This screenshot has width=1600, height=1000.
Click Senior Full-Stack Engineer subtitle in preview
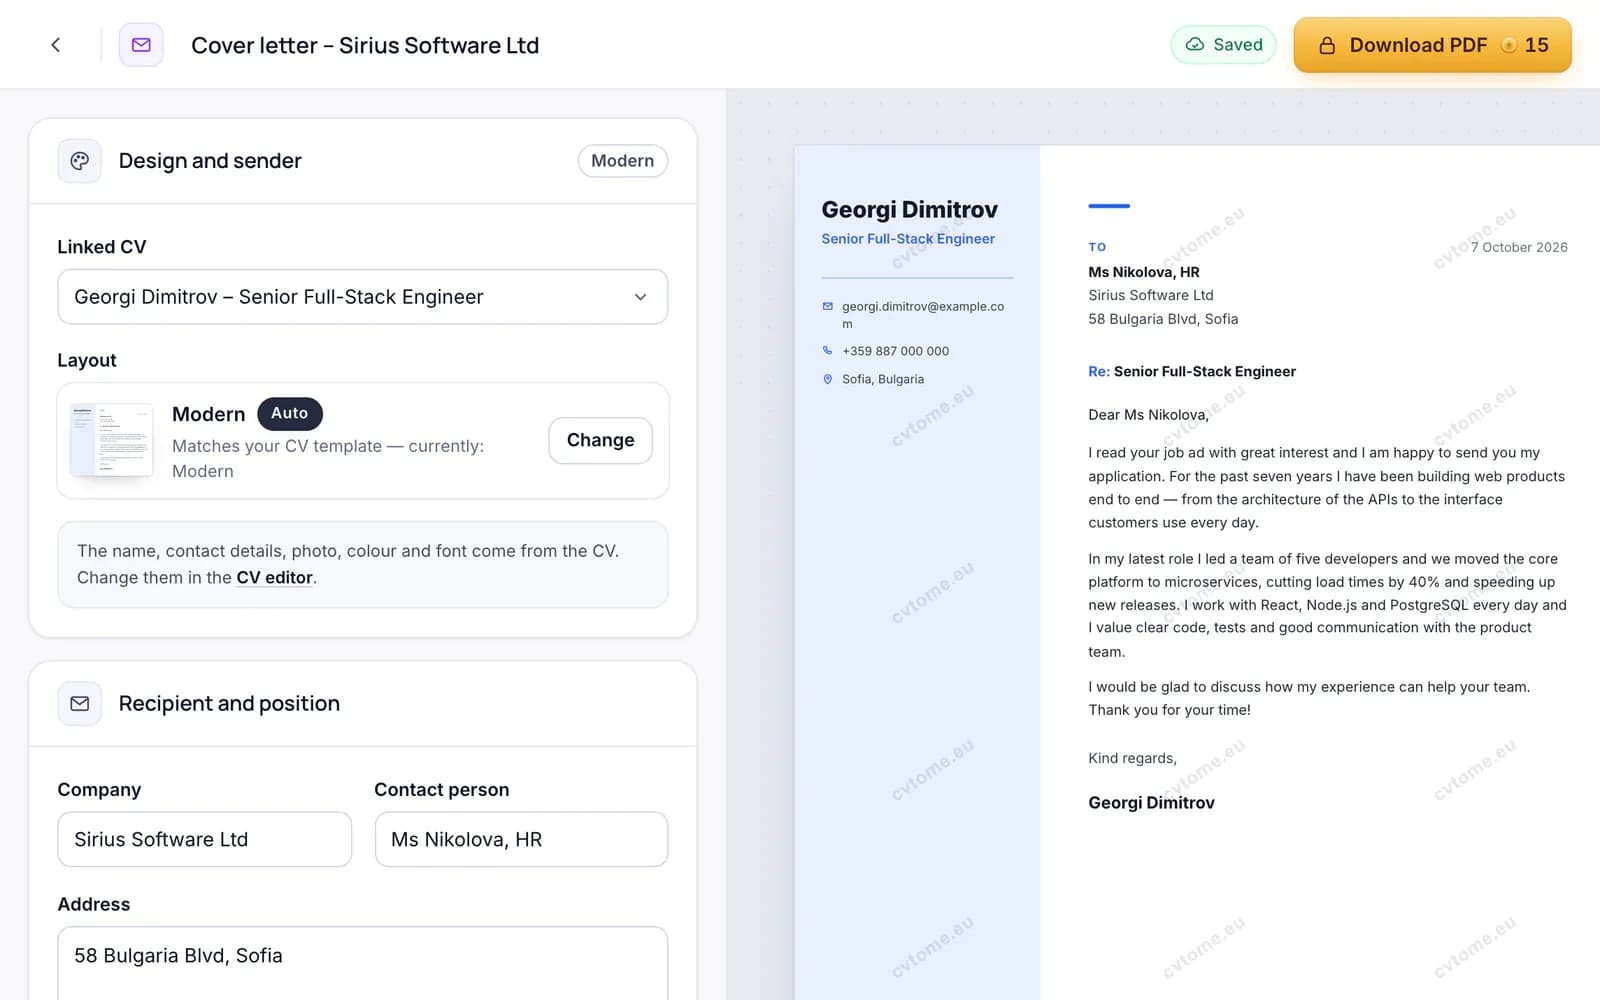click(908, 239)
